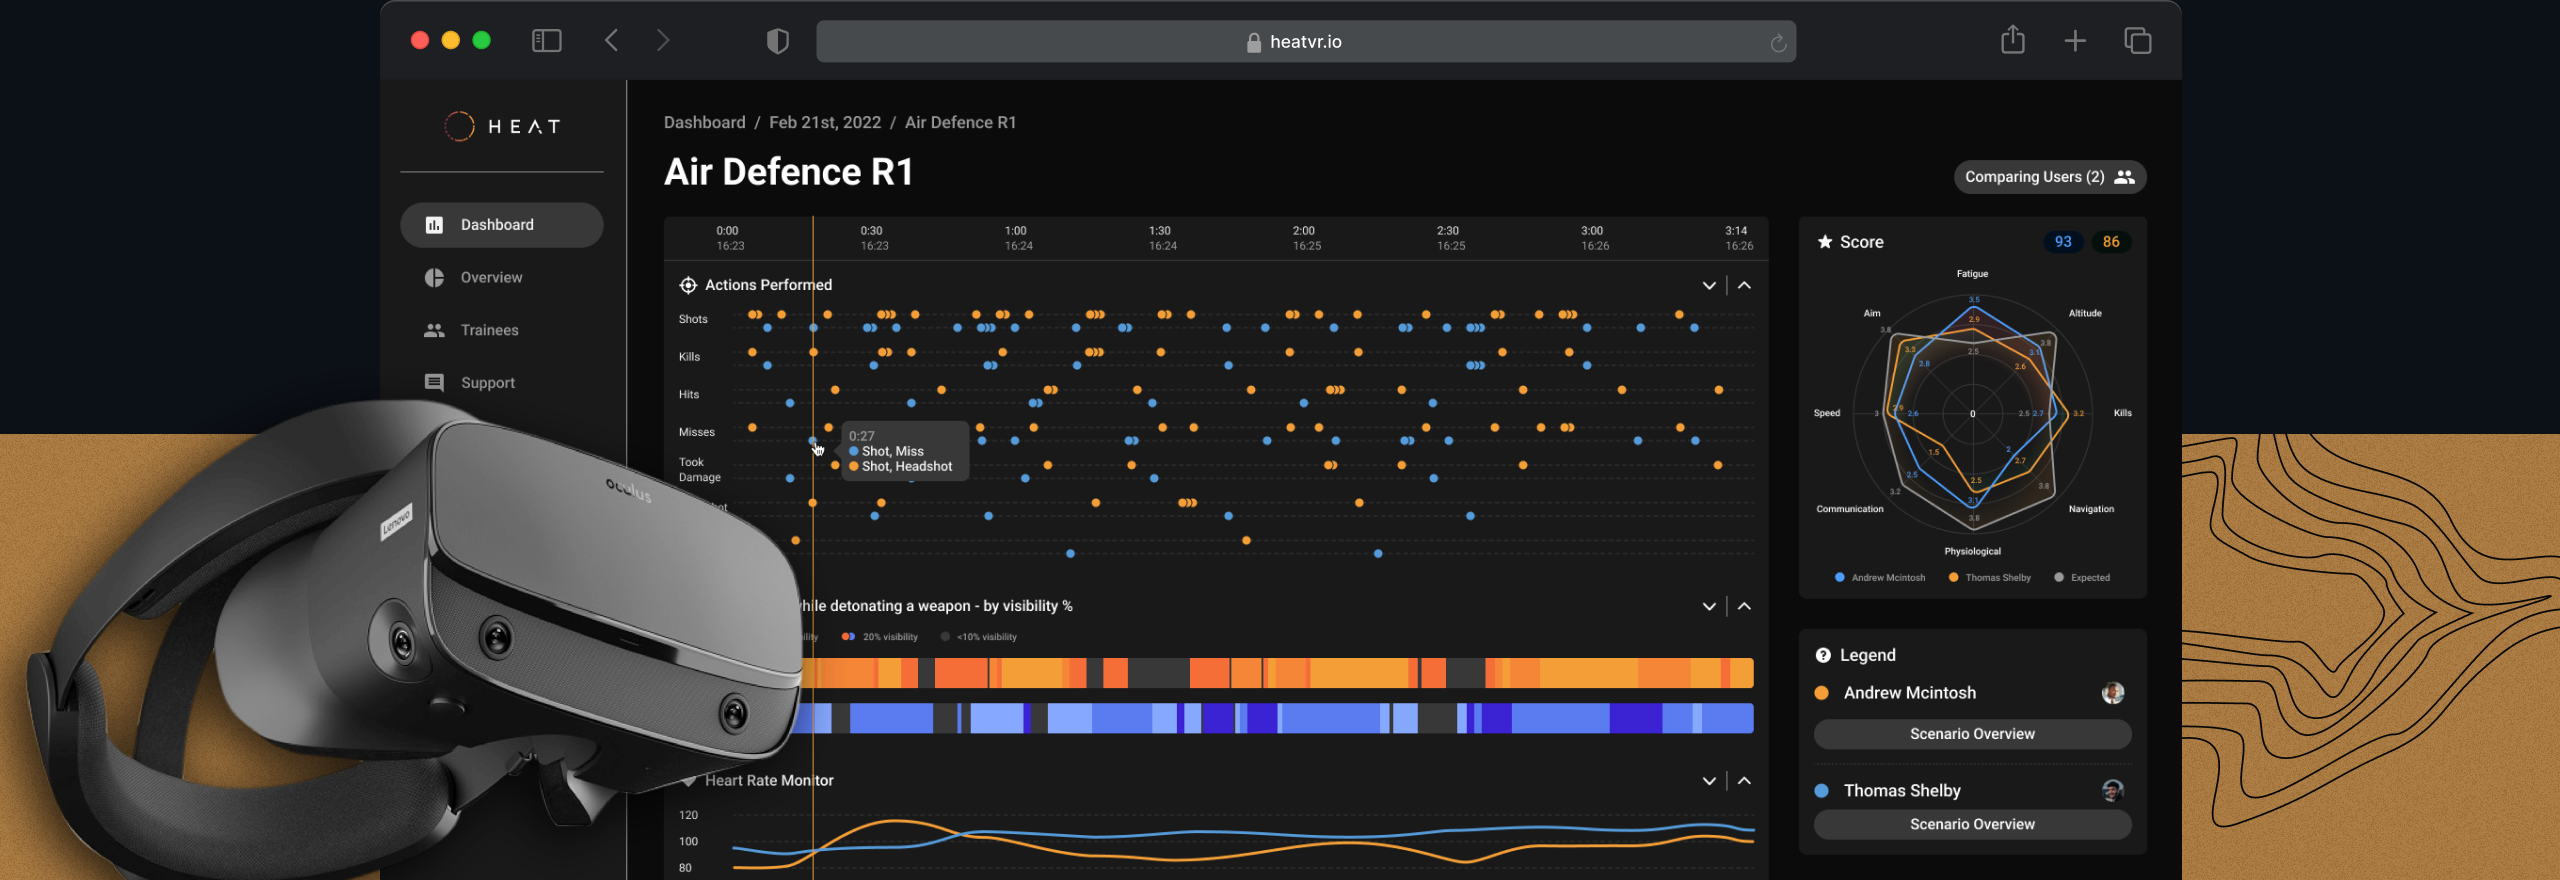Click the HEAT logo in sidebar
Image resolution: width=2560 pixels, height=880 pixels.
(x=502, y=126)
